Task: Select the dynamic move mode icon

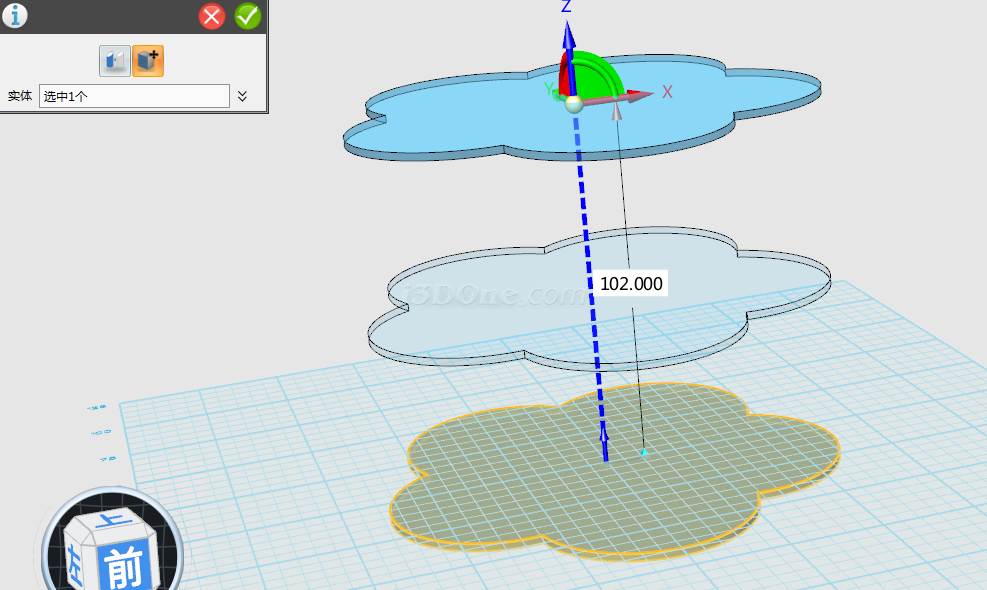Action: coord(148,61)
